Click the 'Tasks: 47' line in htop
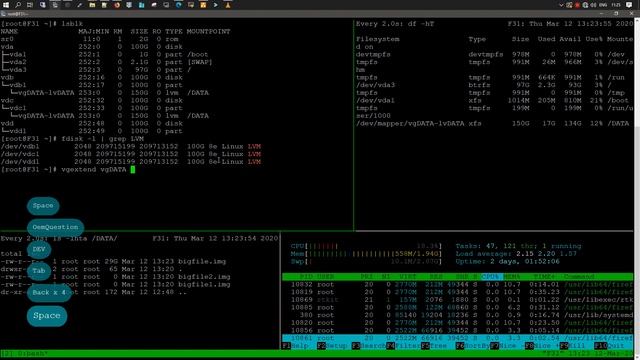This screenshot has height=360, width=640. (518, 246)
